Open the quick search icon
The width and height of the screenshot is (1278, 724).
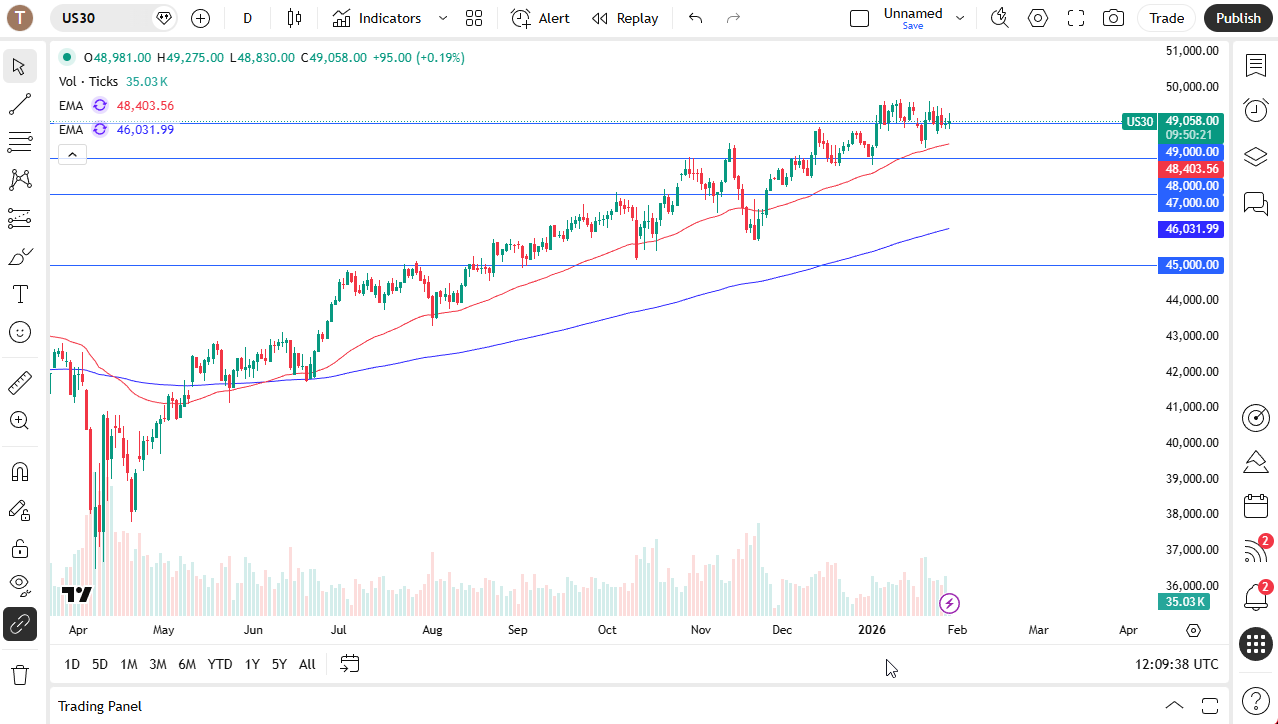pos(999,18)
